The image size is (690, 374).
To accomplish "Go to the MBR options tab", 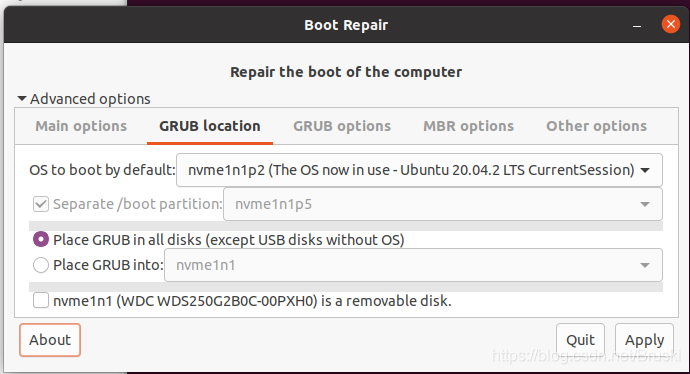I will [468, 126].
